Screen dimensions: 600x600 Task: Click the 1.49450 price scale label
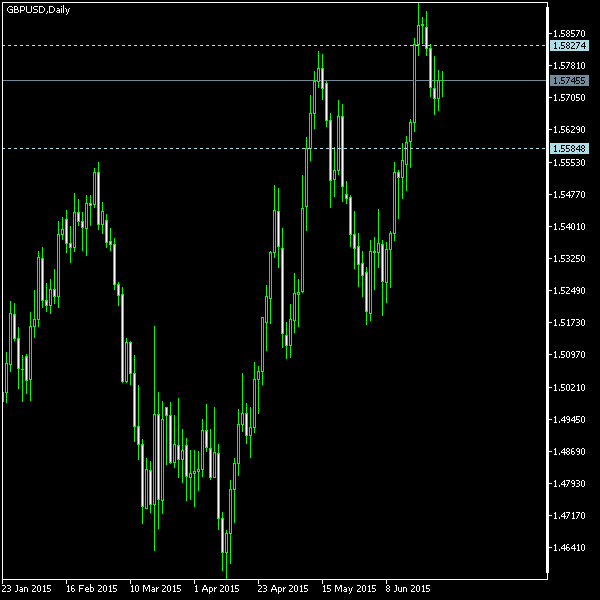click(569, 420)
